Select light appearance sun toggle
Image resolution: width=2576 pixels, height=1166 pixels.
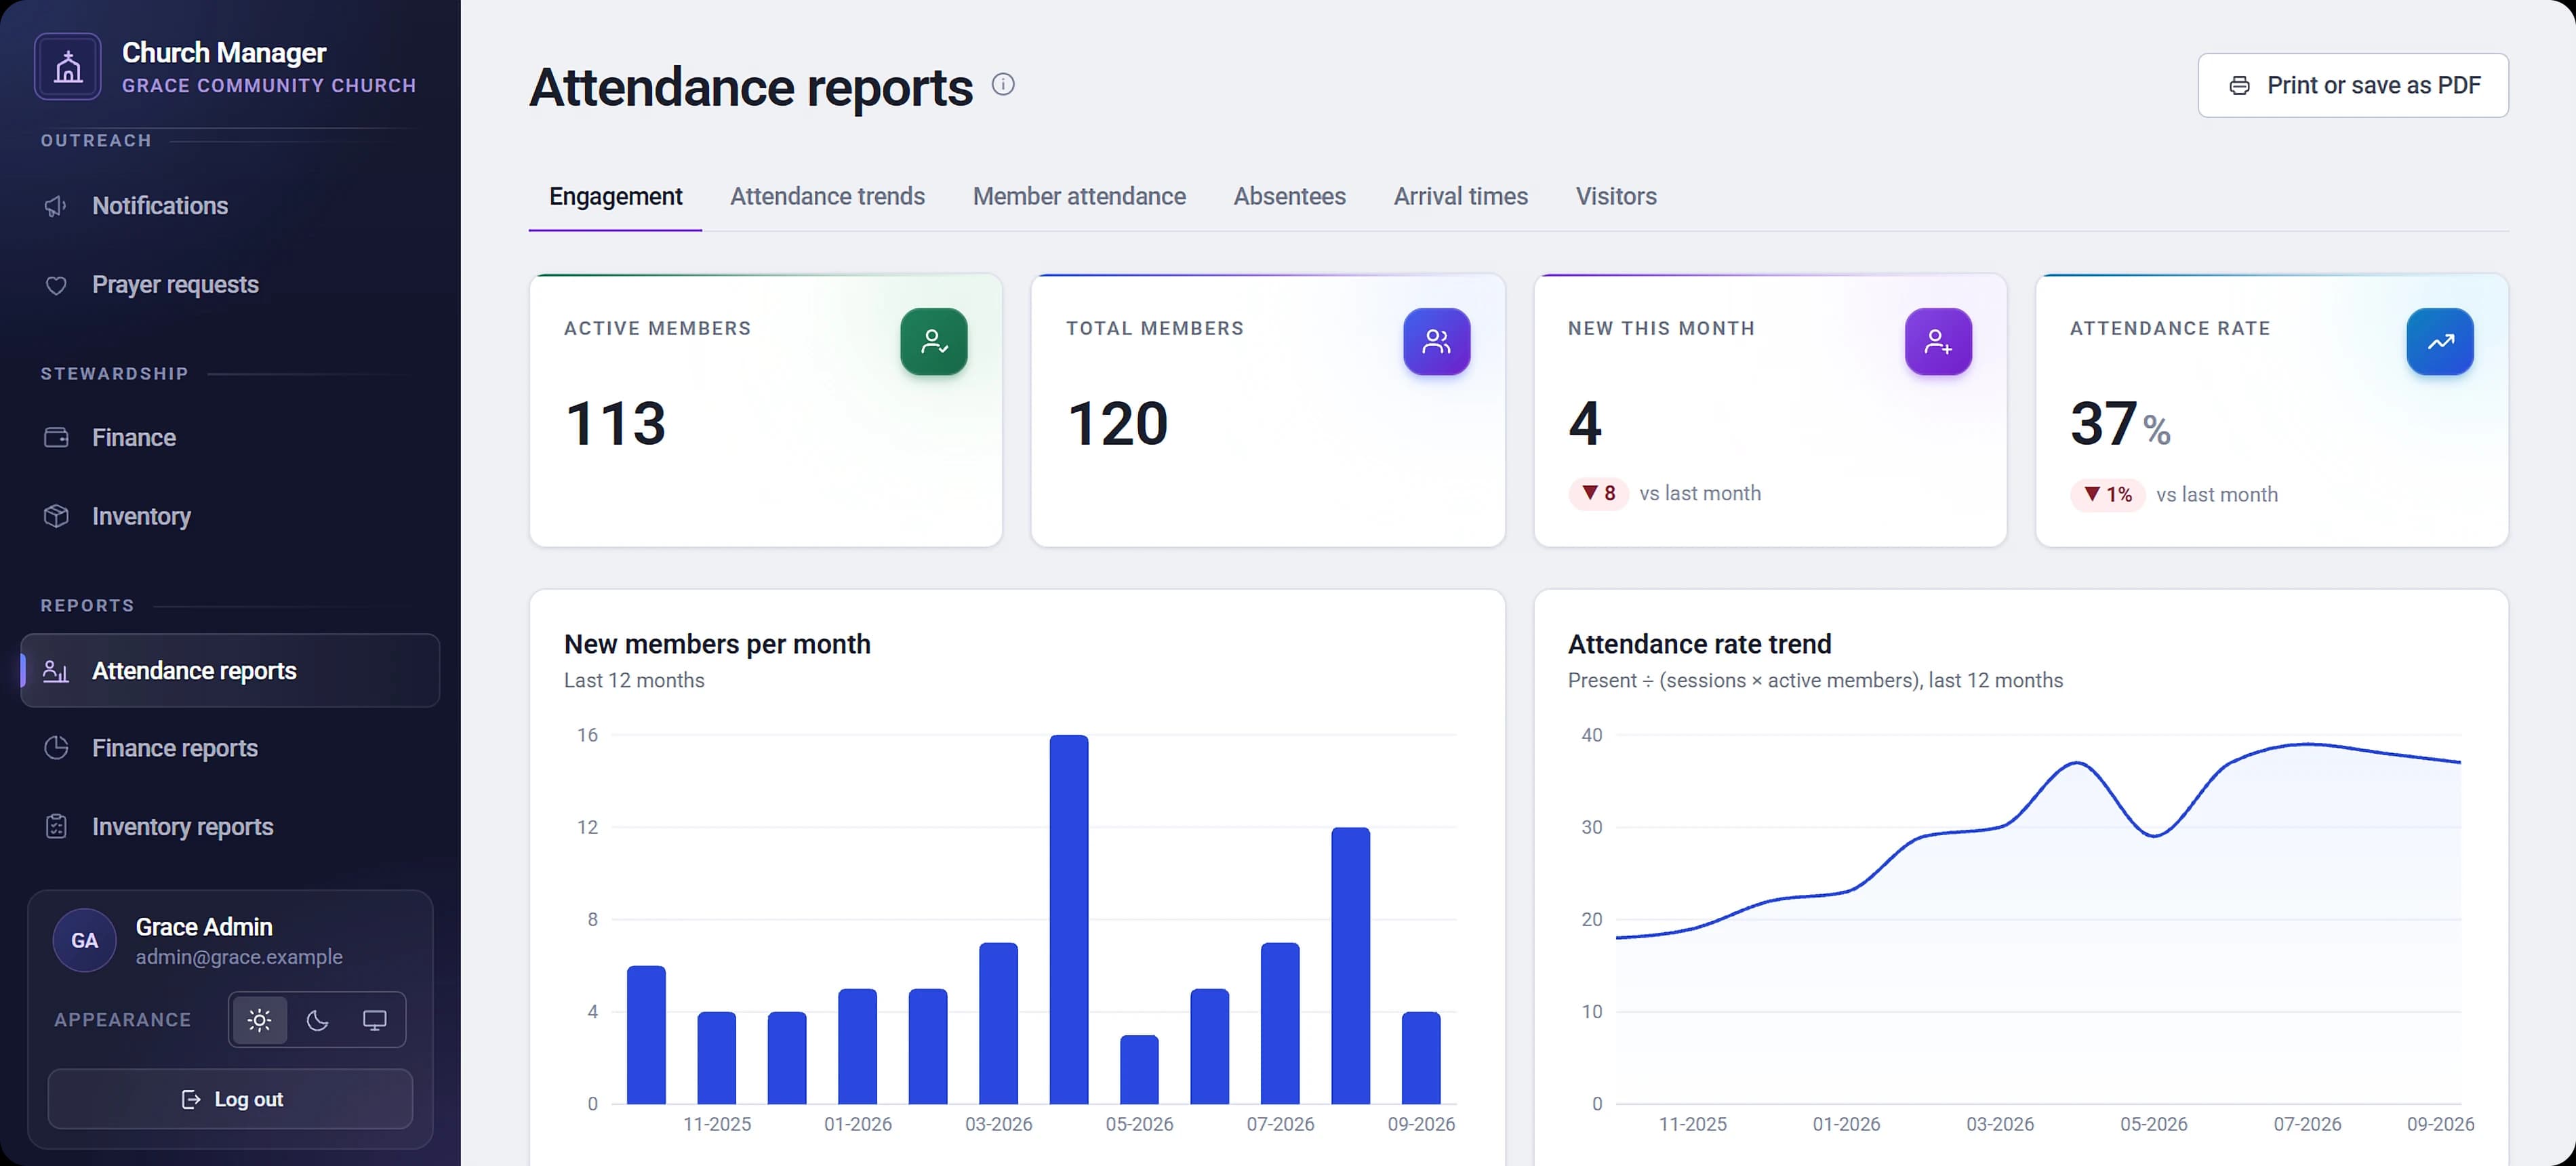pos(260,1020)
